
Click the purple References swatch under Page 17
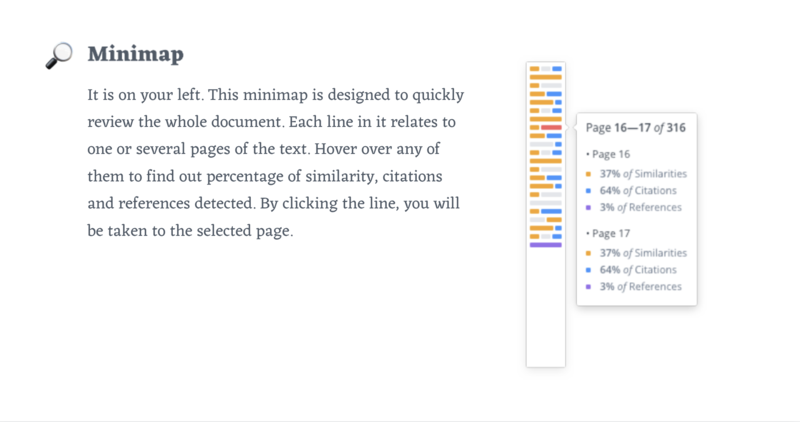(x=588, y=287)
